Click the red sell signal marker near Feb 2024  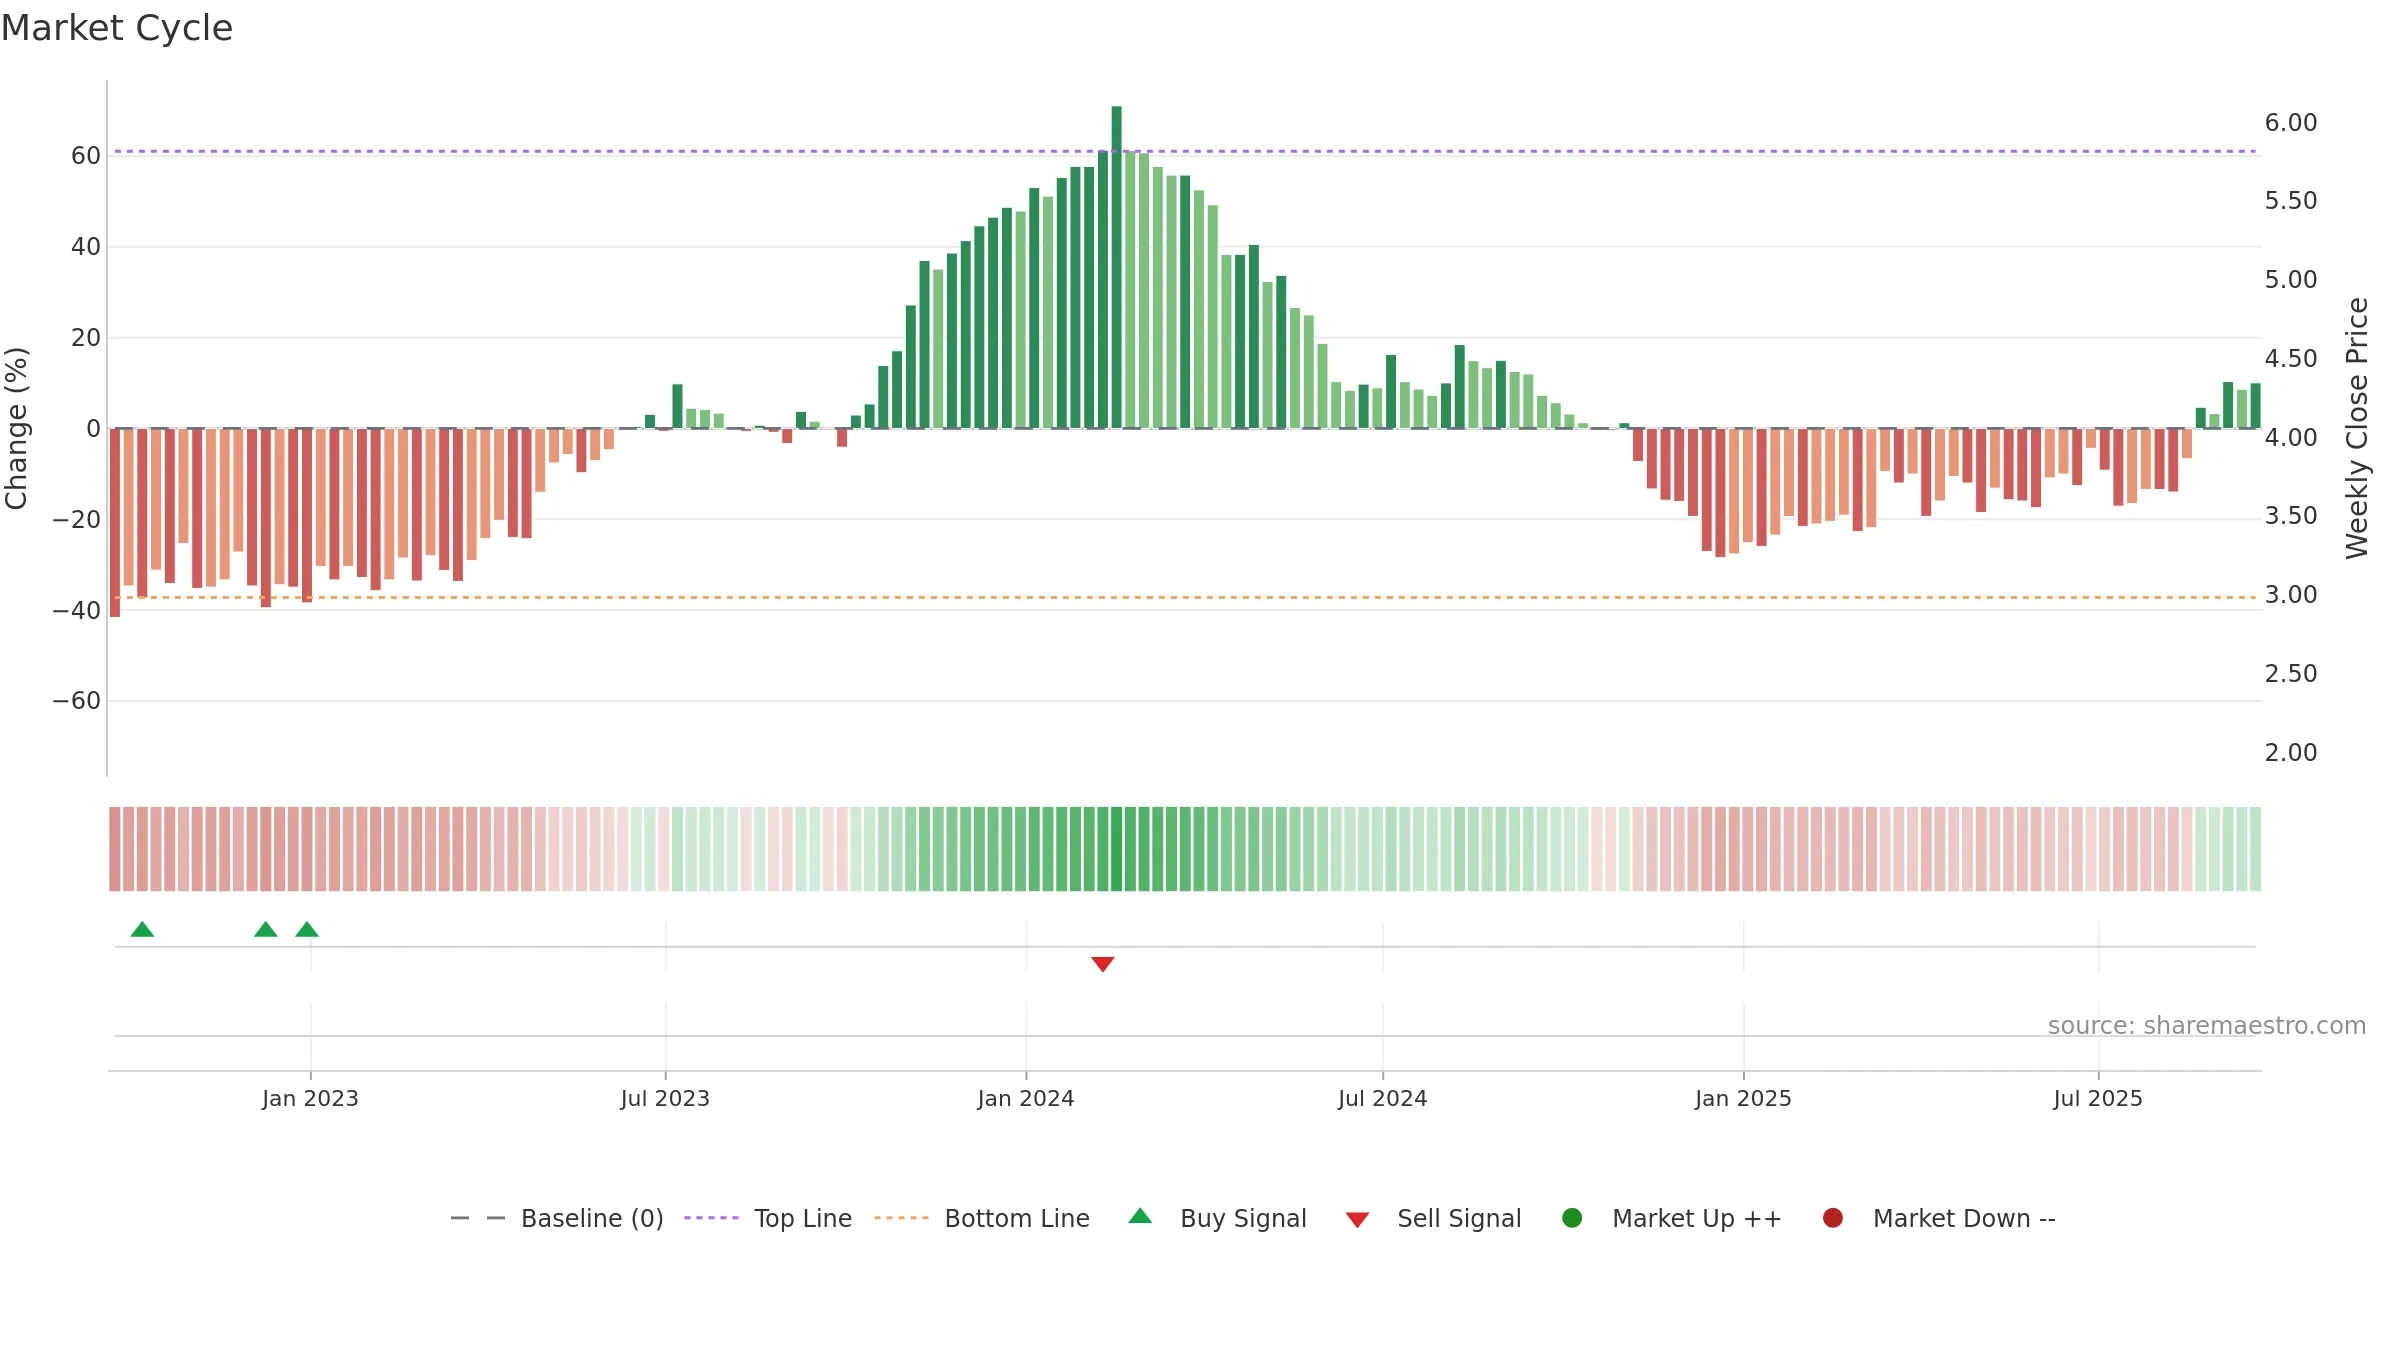(1103, 964)
